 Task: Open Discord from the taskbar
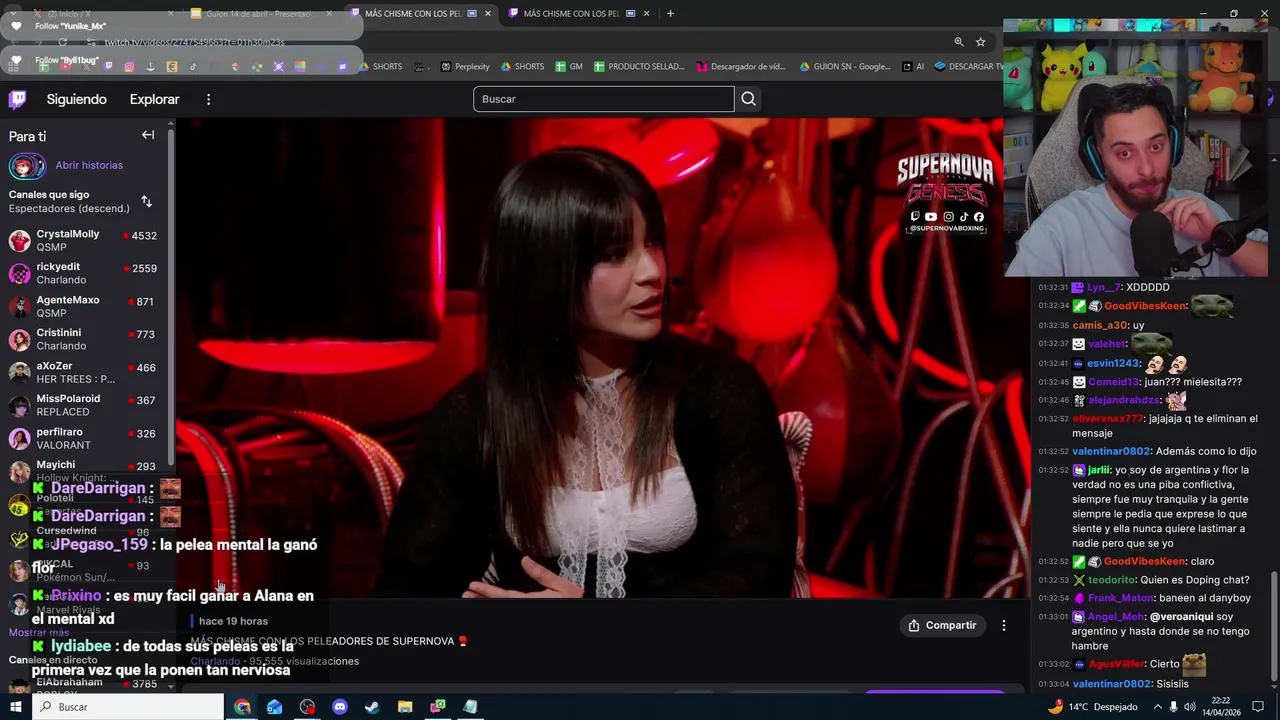340,707
